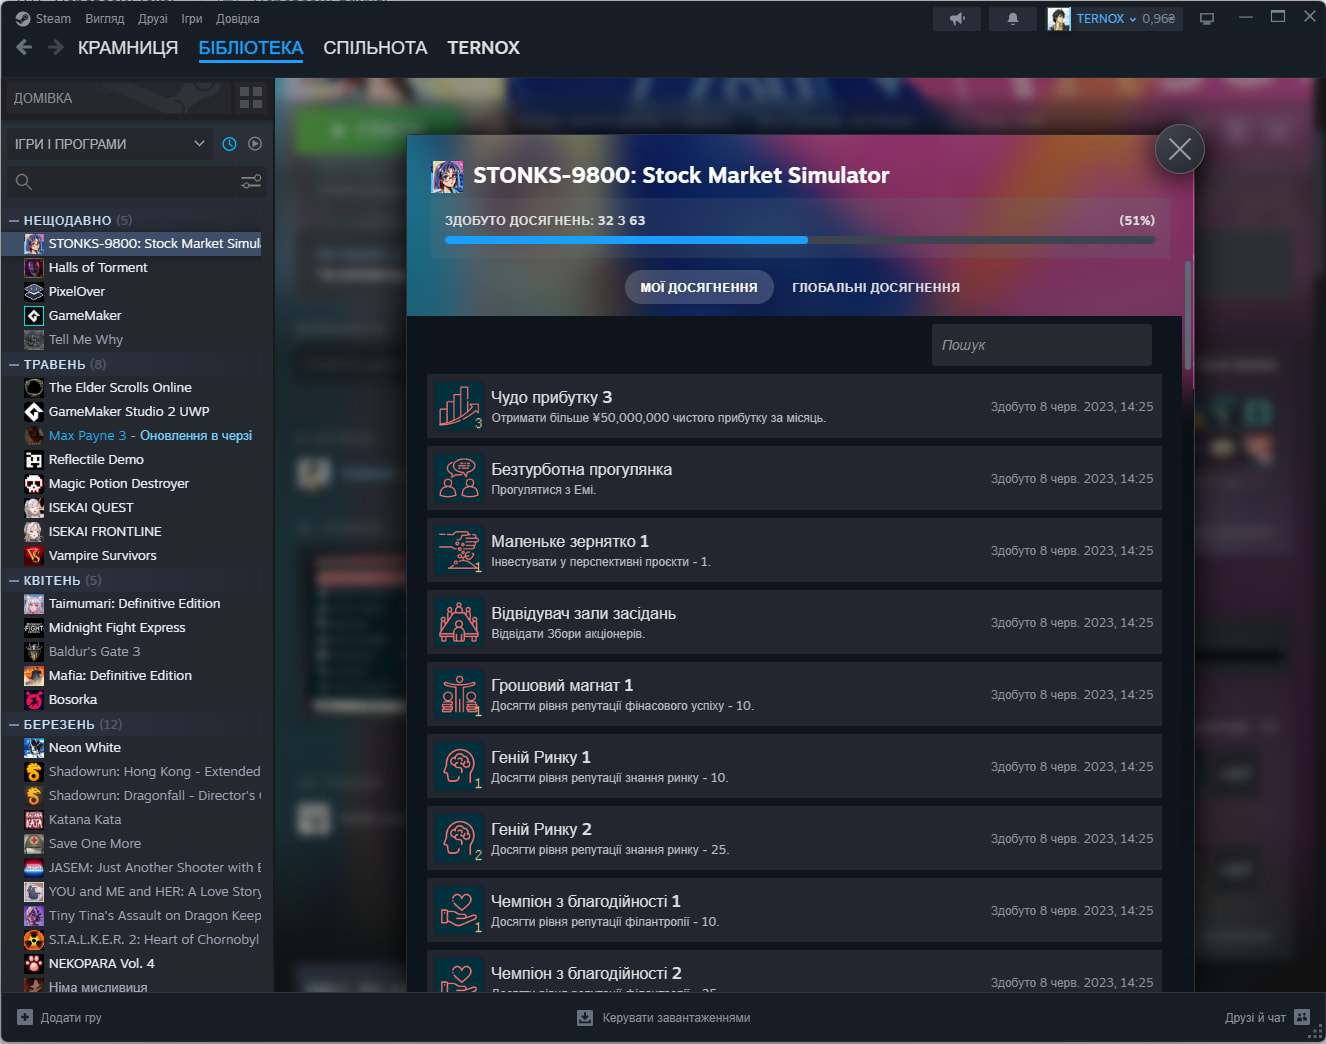1326x1044 pixels.
Task: Click the 'Чемпіон з благодійності 1' achievement icon
Action: point(460,910)
